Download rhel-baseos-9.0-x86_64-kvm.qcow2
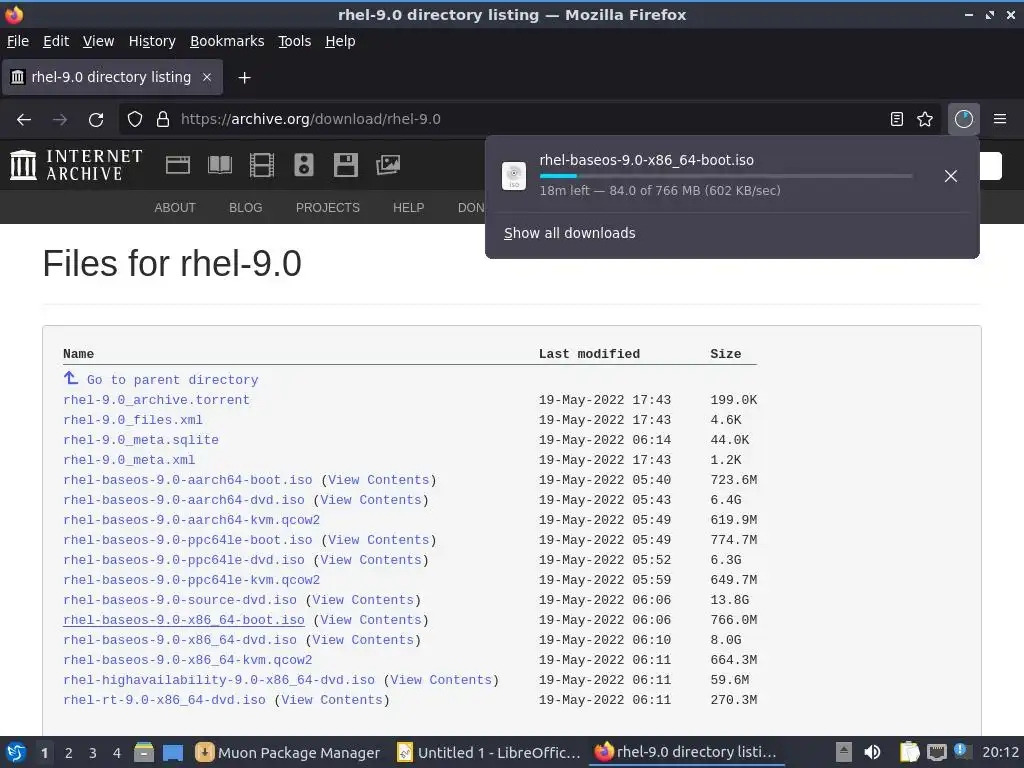The width and height of the screenshot is (1024, 768). point(187,660)
